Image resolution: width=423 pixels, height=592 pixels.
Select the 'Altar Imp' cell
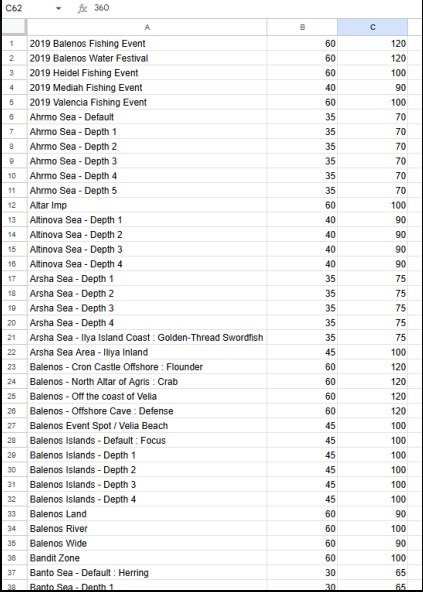pyautogui.click(x=147, y=205)
